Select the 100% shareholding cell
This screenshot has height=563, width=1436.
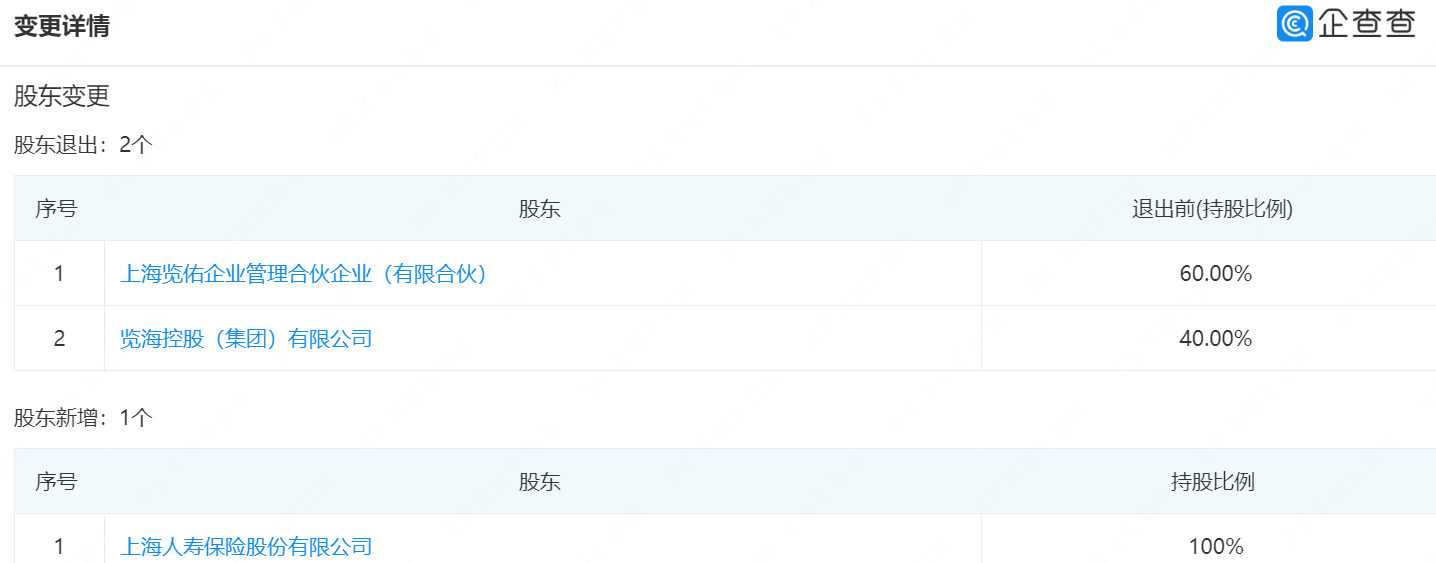click(1217, 547)
